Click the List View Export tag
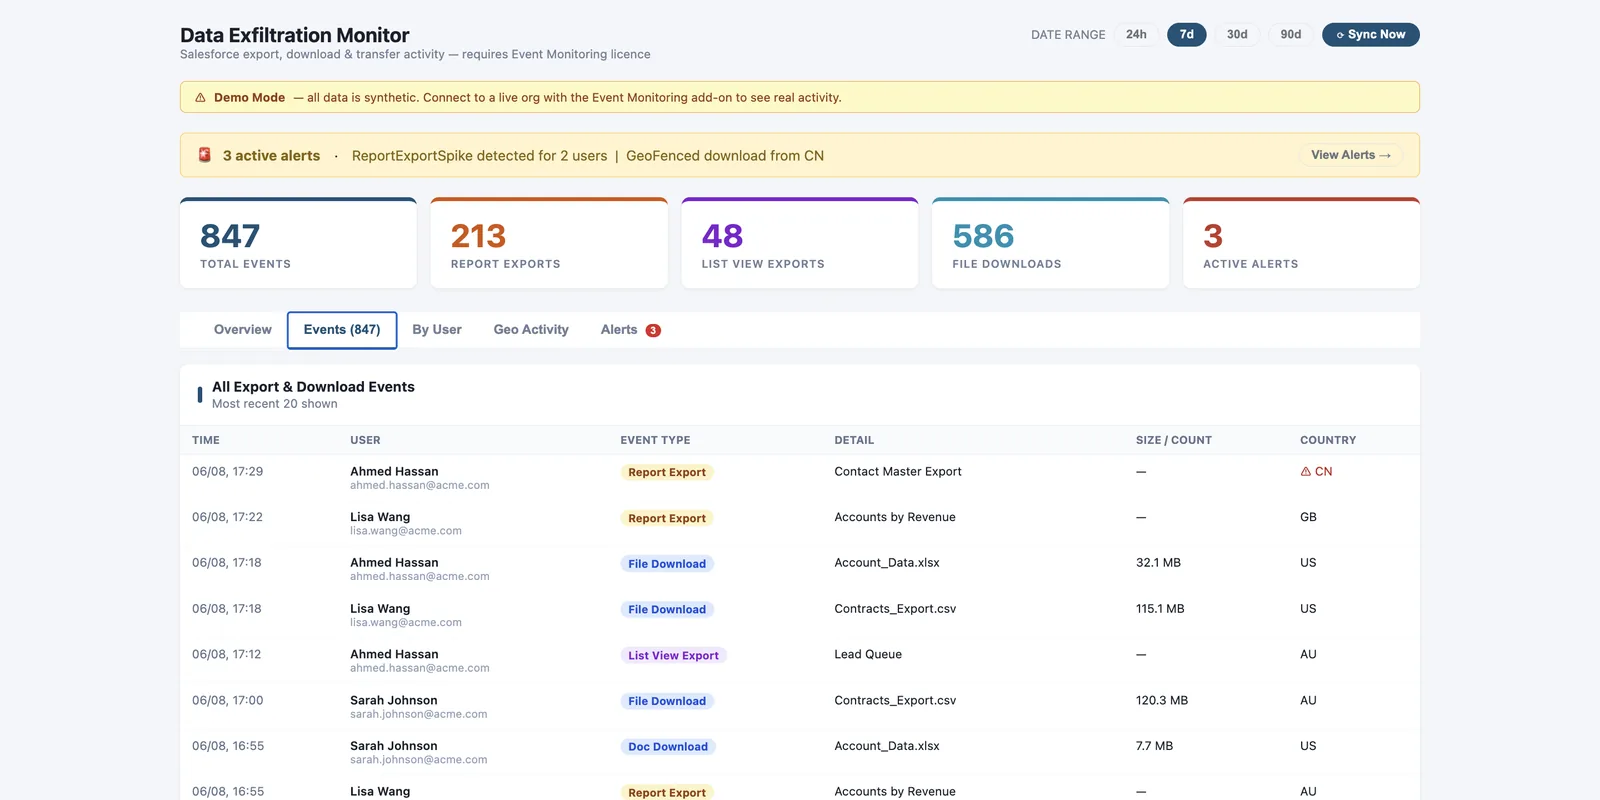 pos(673,656)
